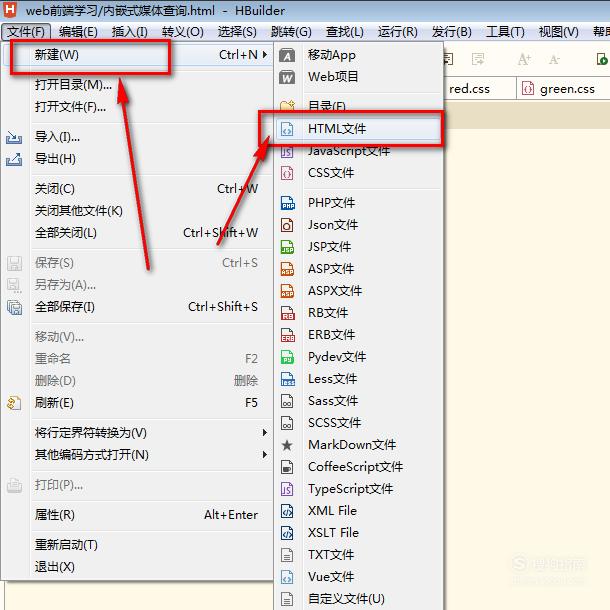The width and height of the screenshot is (610, 610).
Task: Open the 工具(T) menu
Action: pyautogui.click(x=505, y=32)
